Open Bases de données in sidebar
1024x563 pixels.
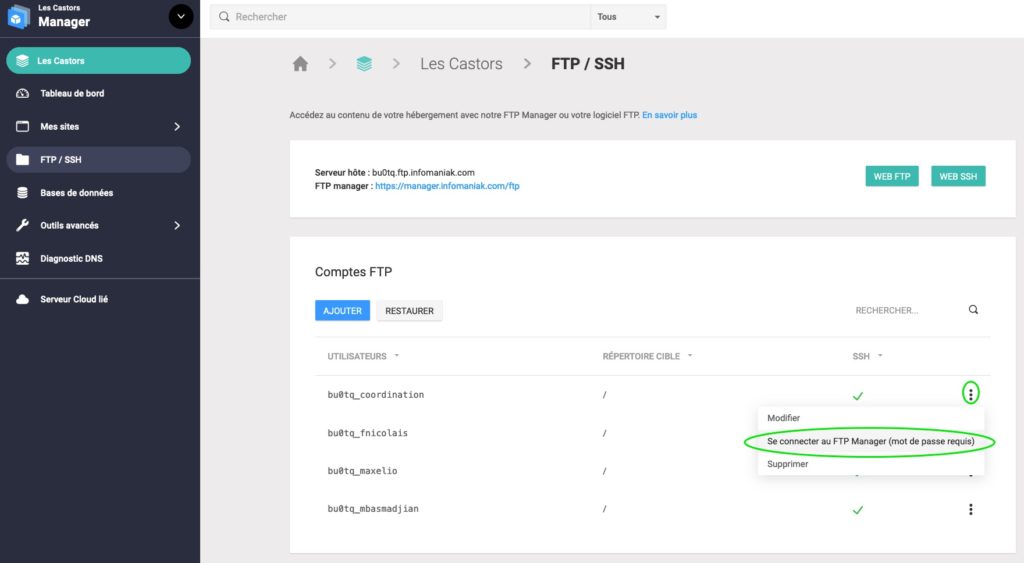[76, 193]
